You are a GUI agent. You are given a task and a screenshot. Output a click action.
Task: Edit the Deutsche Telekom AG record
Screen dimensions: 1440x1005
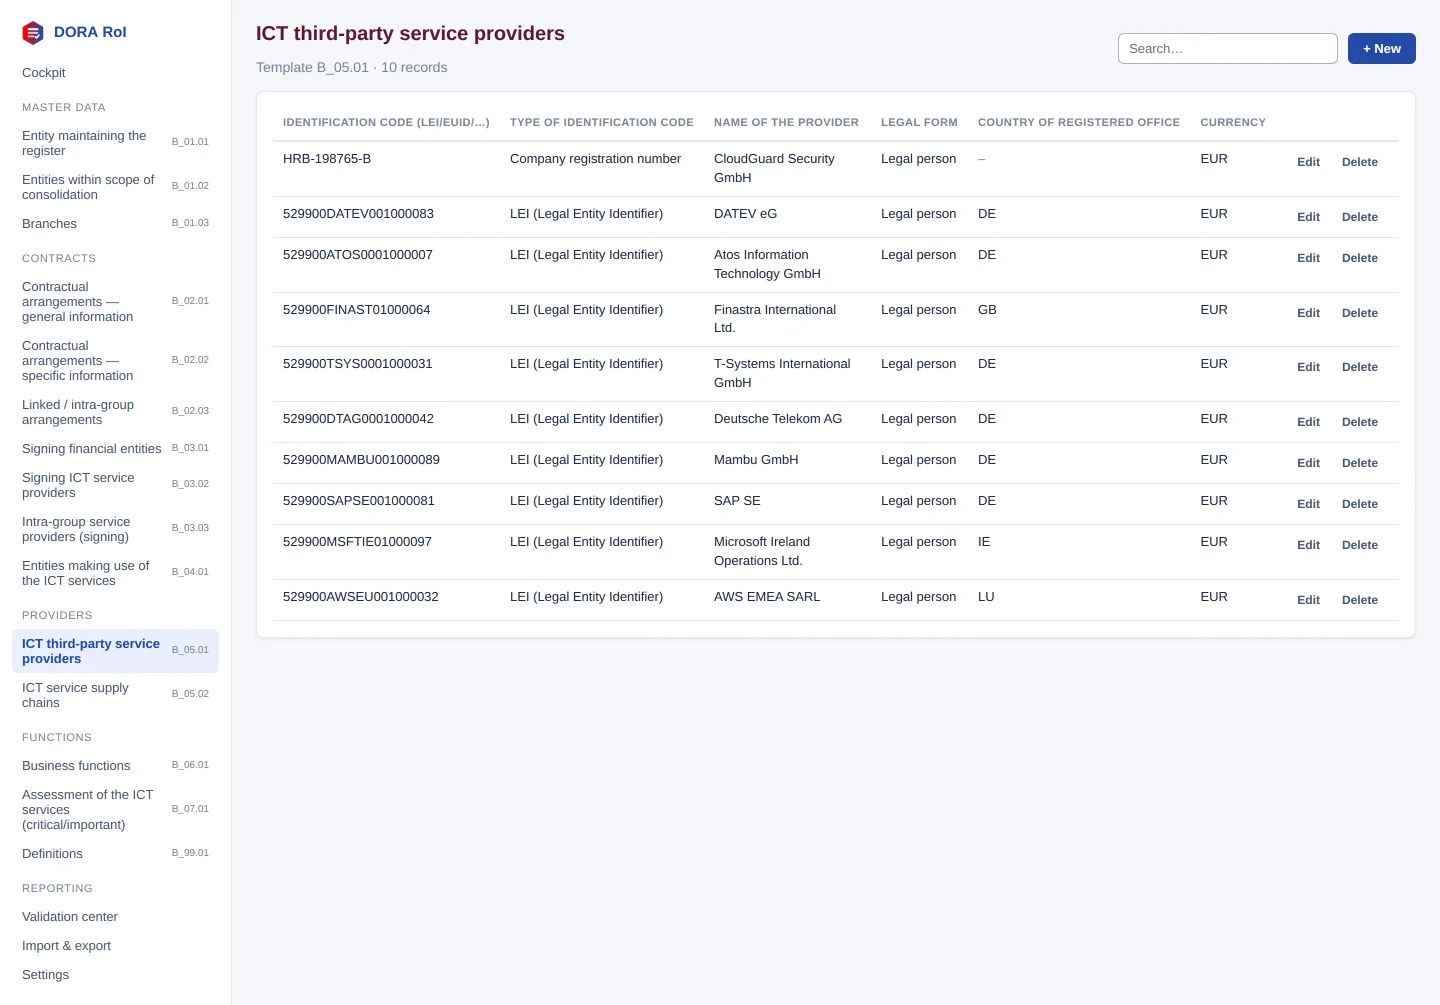pyautogui.click(x=1308, y=422)
